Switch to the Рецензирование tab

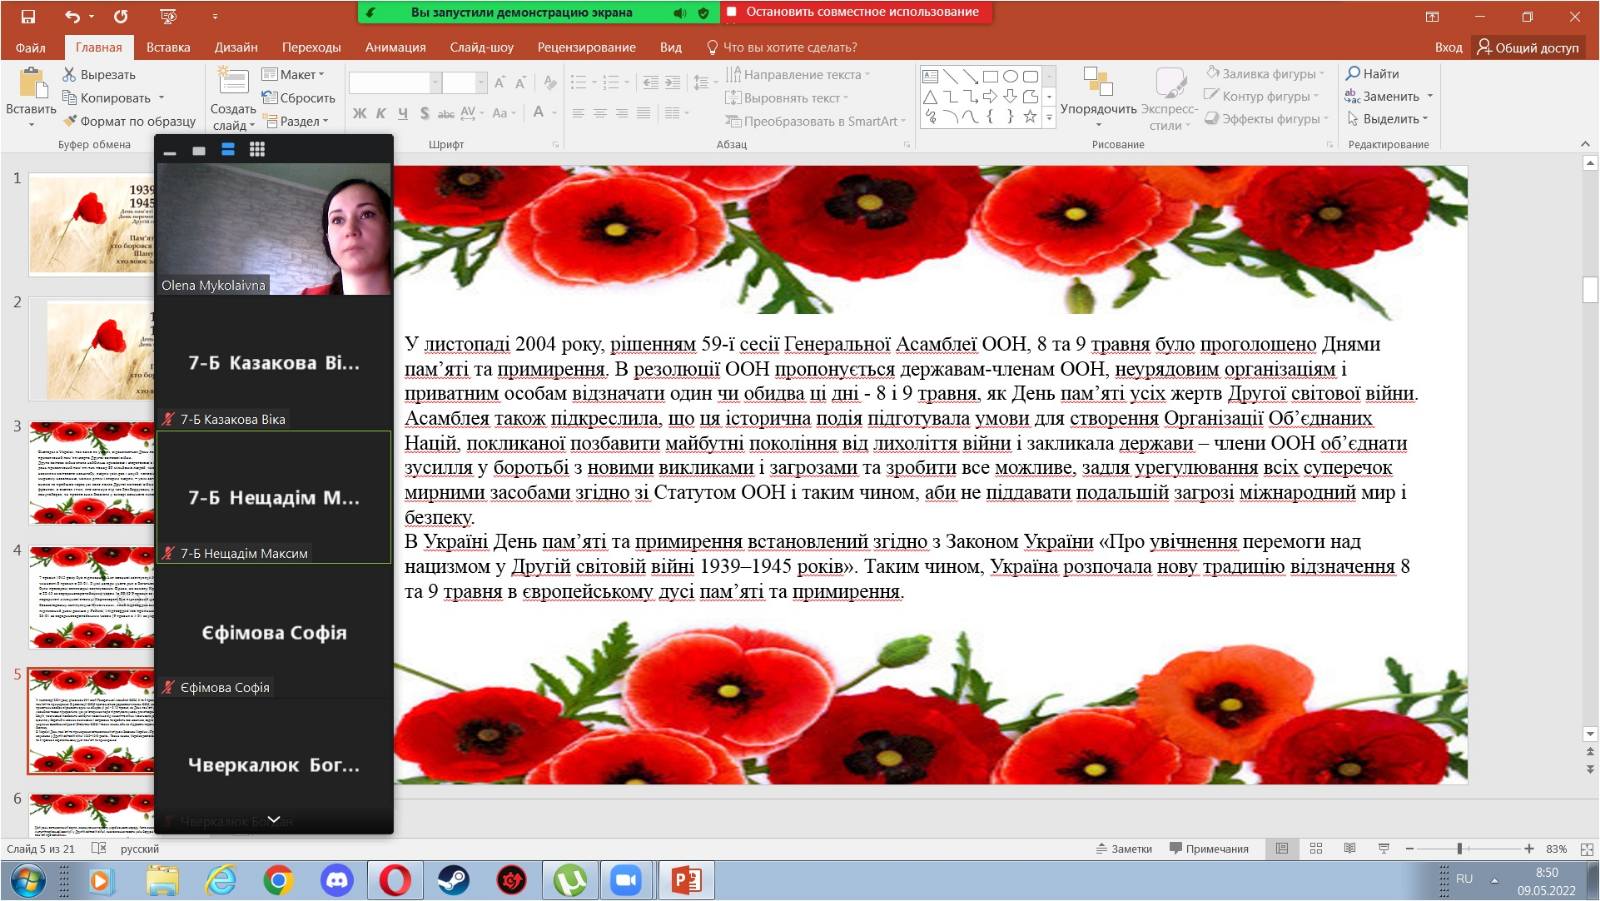tap(586, 47)
